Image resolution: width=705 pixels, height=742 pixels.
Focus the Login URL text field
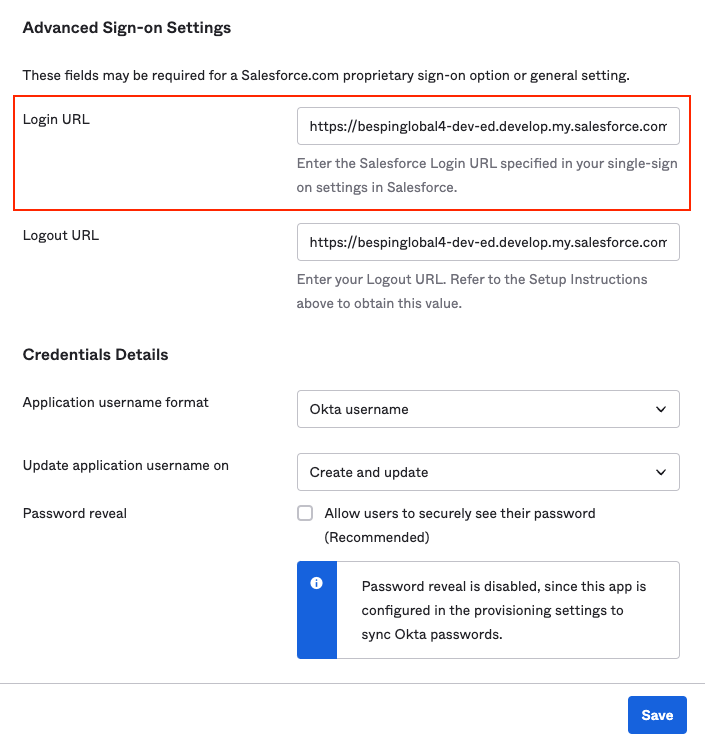488,127
